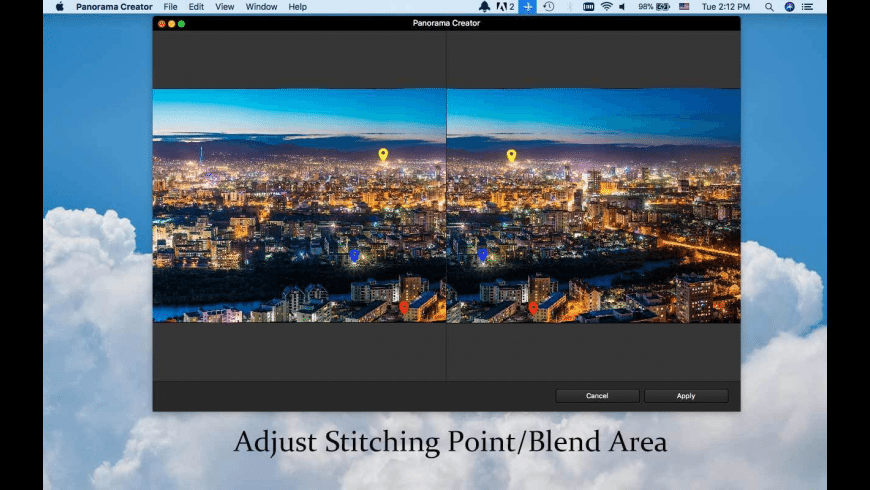The width and height of the screenshot is (870, 490).
Task: Open the battery status showing 98%
Action: click(654, 7)
